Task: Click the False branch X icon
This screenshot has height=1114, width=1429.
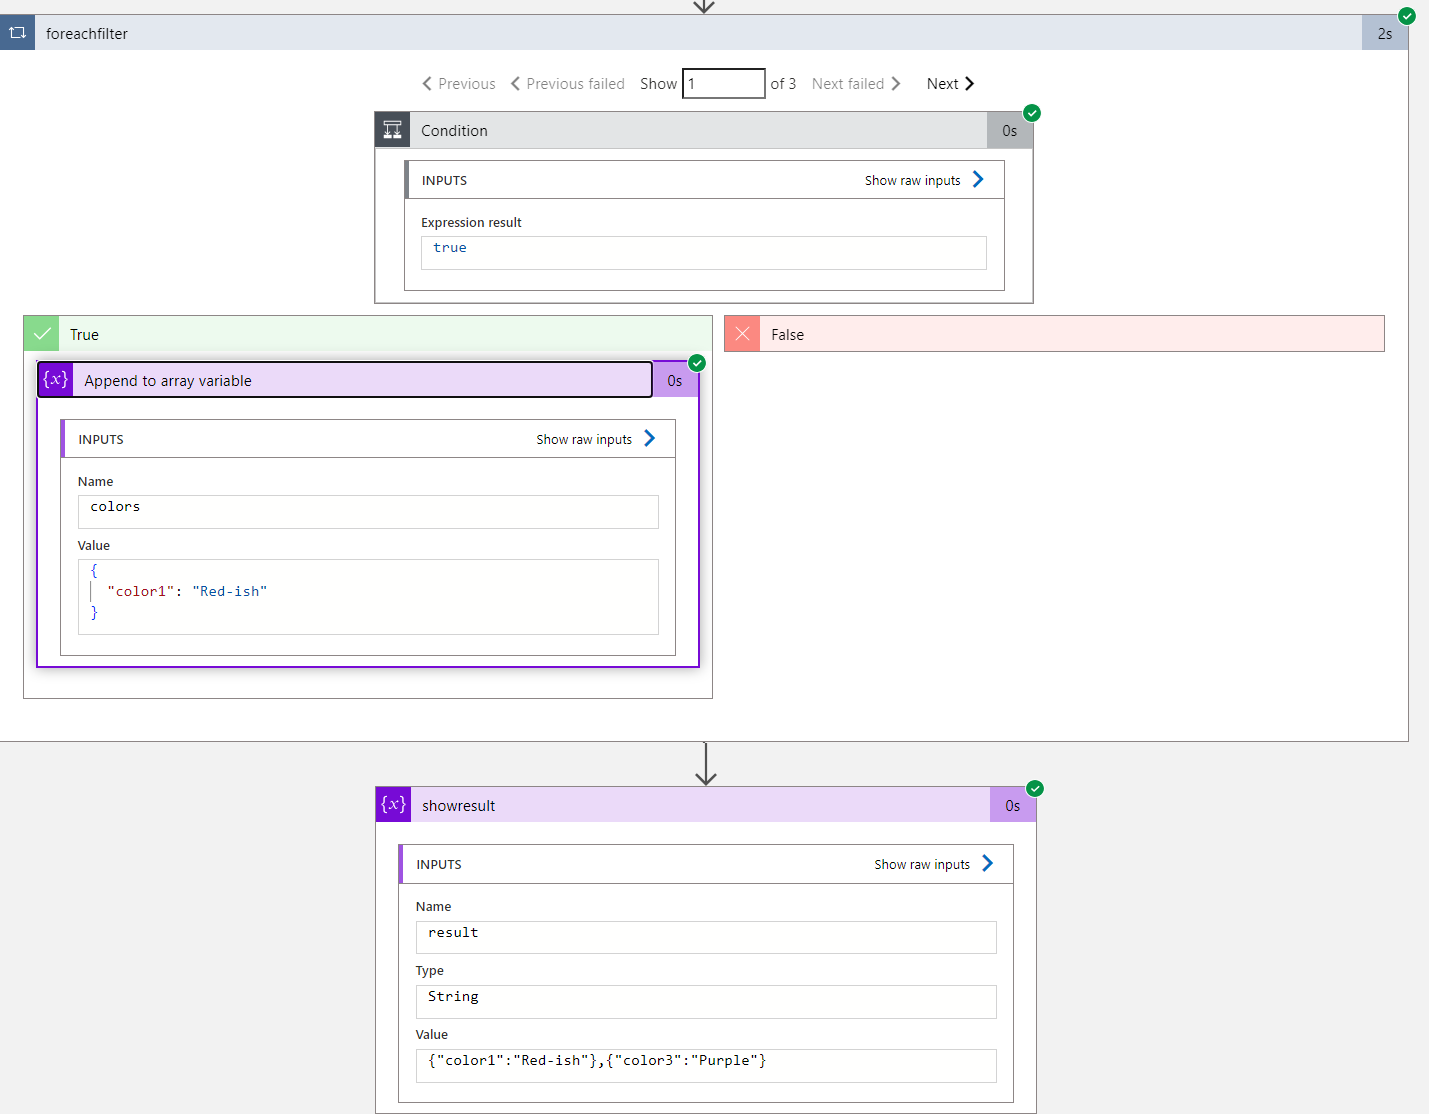Action: (742, 334)
